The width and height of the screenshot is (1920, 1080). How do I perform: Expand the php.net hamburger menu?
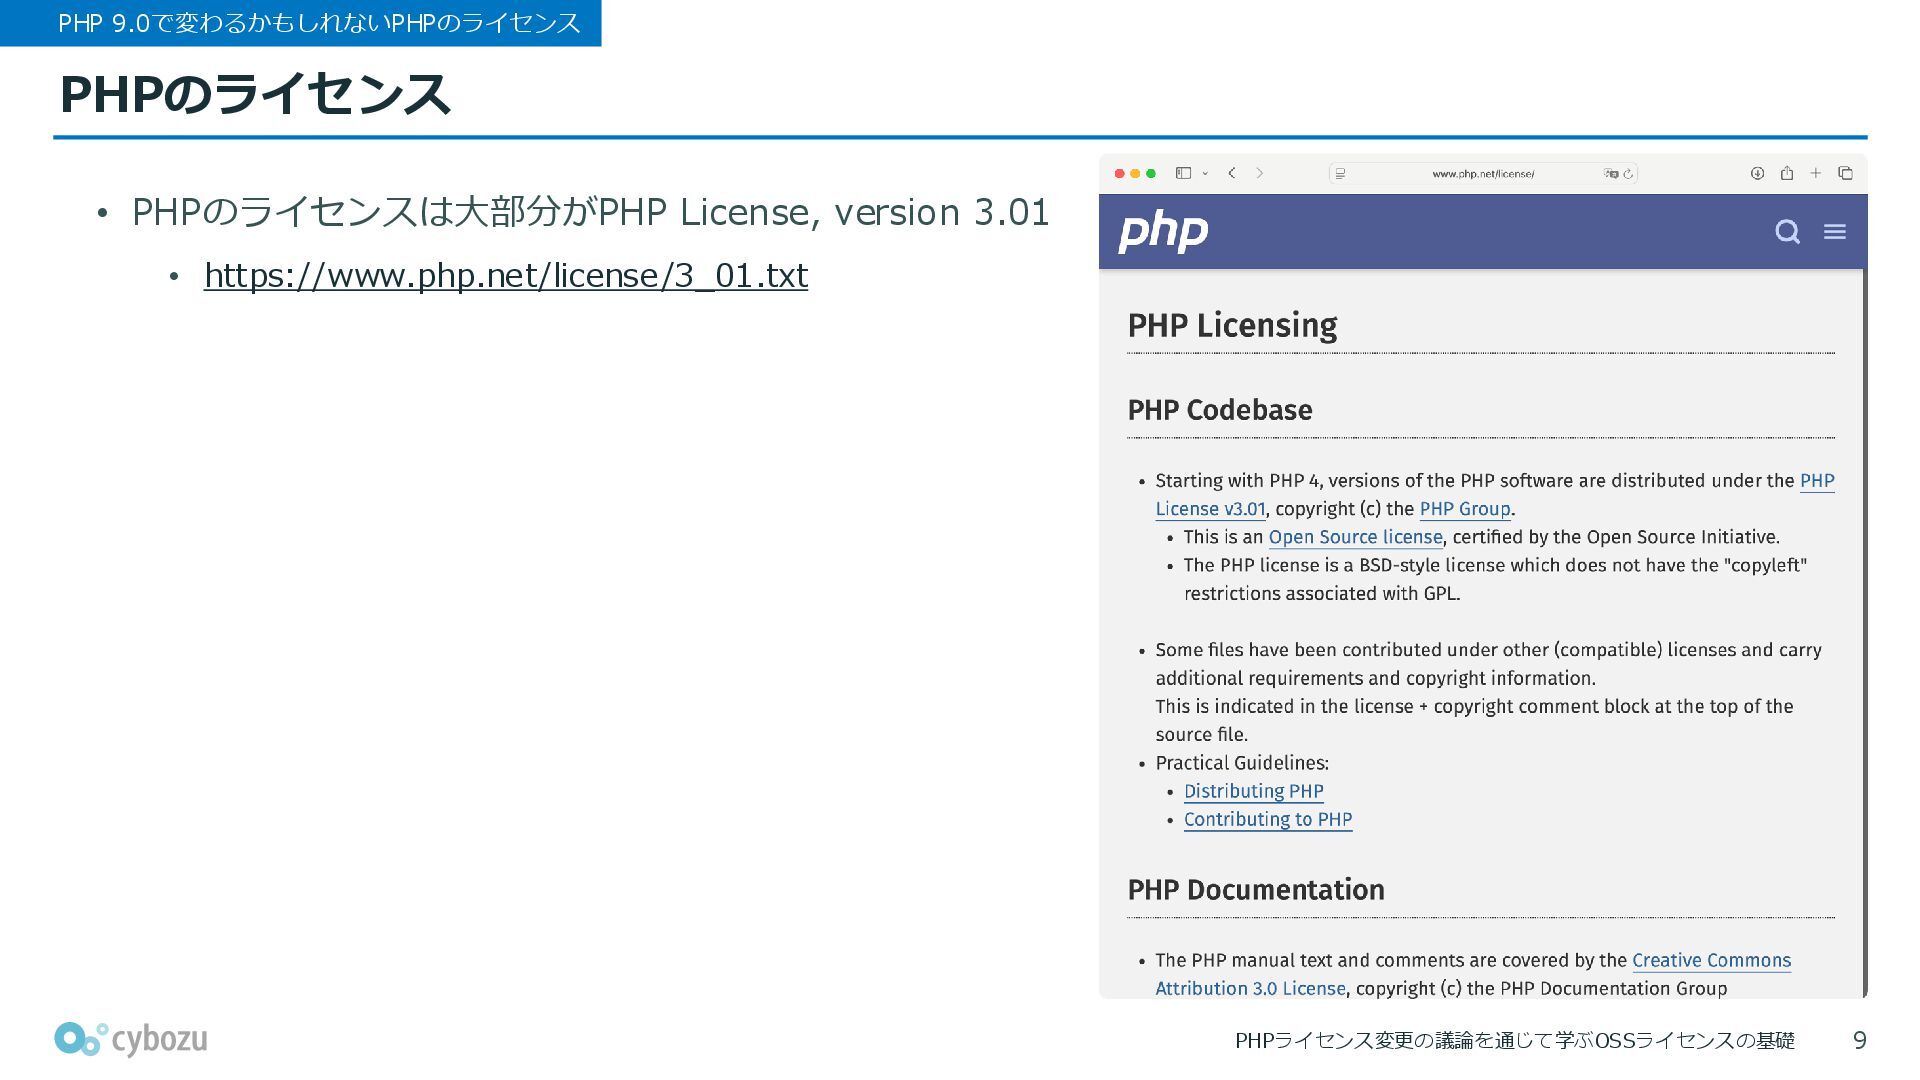tap(1834, 232)
